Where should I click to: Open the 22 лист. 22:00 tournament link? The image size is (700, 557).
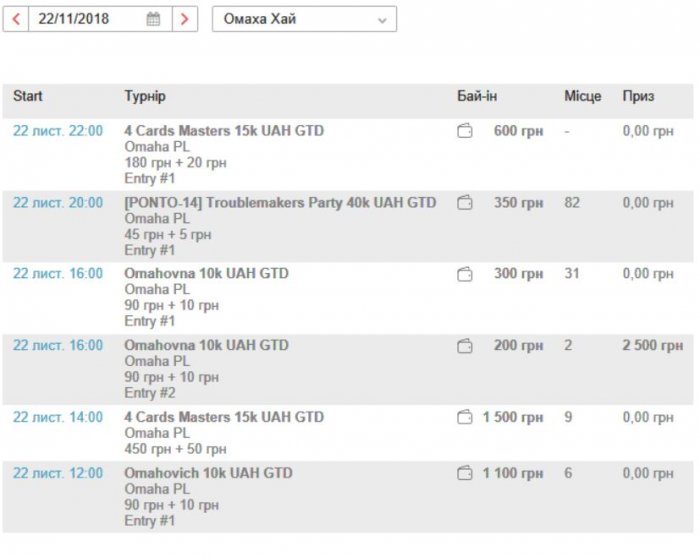point(57,131)
